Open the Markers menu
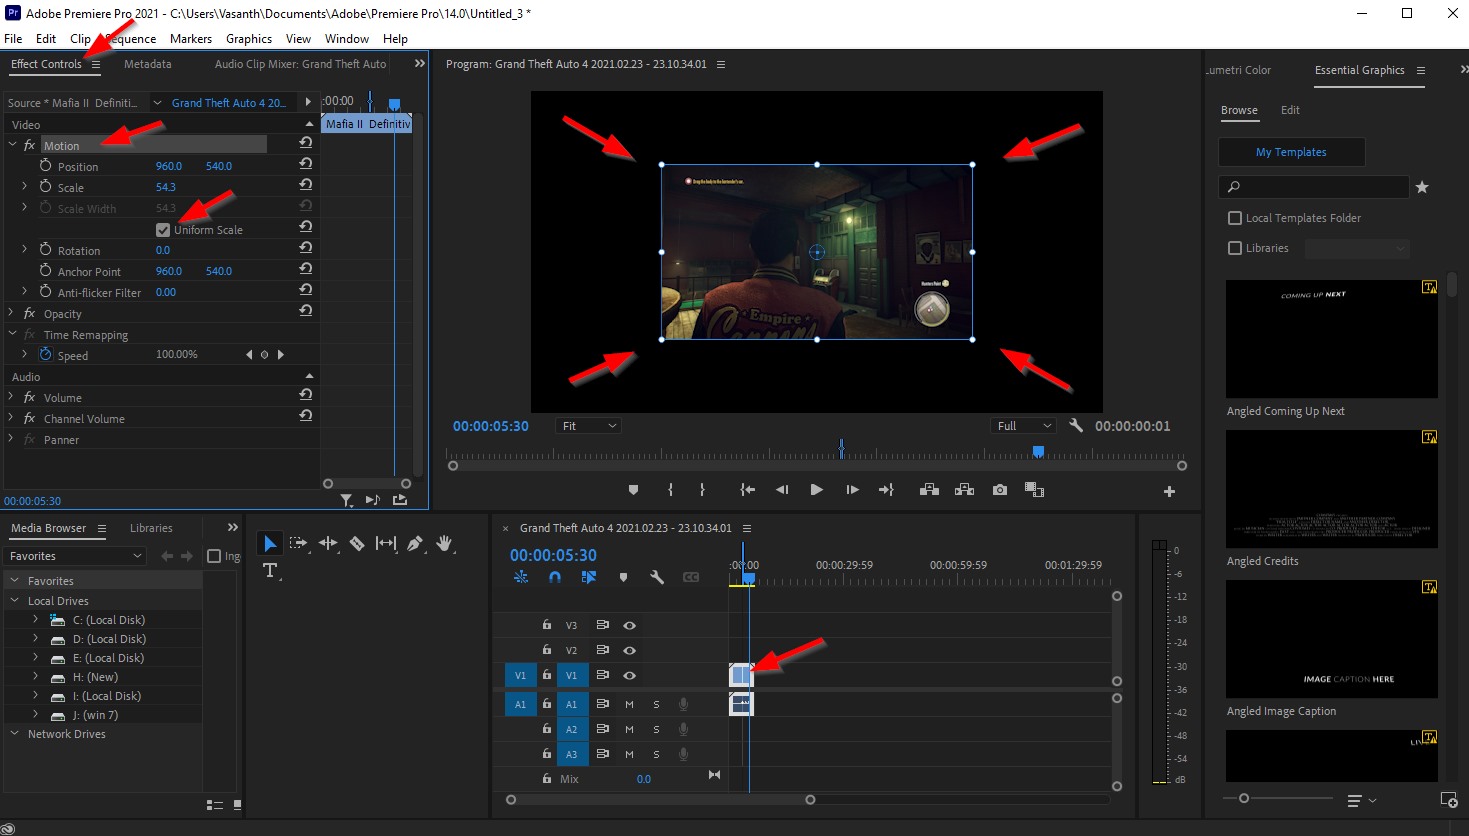1469x836 pixels. [x=190, y=39]
